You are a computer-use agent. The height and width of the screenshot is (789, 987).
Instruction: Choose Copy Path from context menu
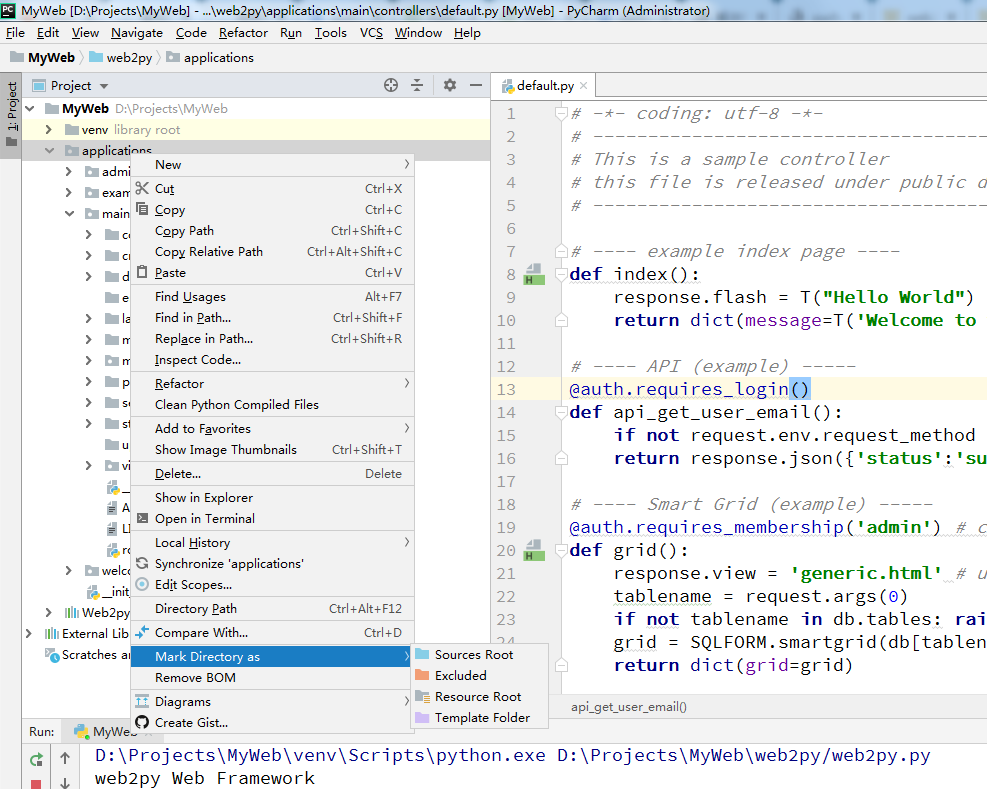click(273, 230)
